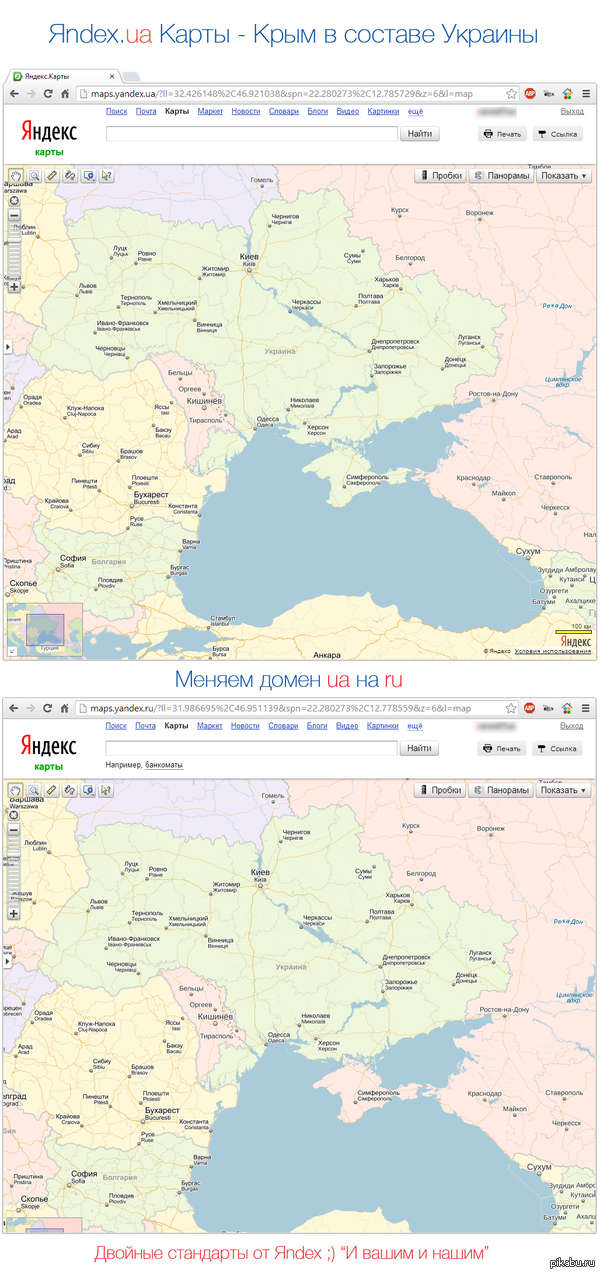Click the locate-me circle in the yandex.ua map
The image size is (600, 1274).
coord(15,199)
